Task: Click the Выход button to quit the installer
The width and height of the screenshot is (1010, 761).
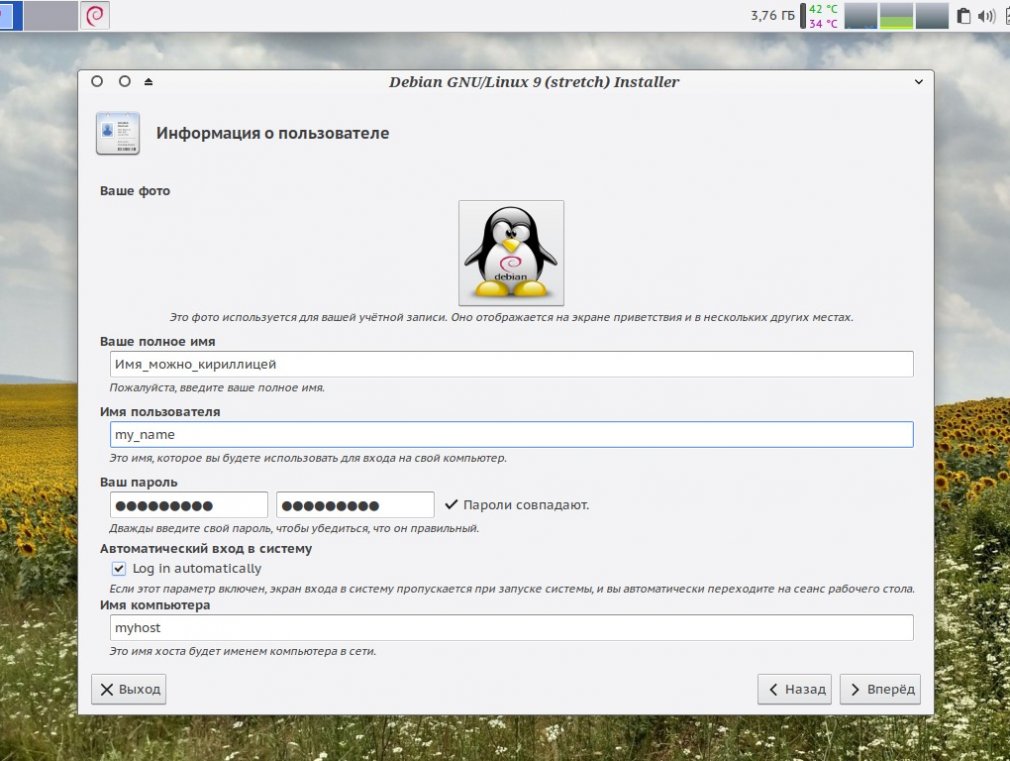Action: coord(129,689)
